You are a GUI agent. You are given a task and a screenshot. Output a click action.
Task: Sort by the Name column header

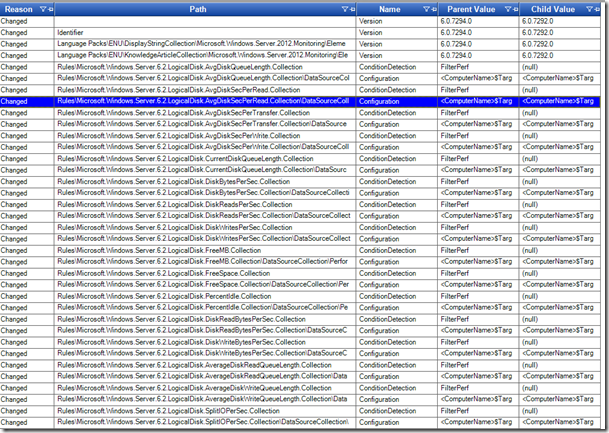390,9
